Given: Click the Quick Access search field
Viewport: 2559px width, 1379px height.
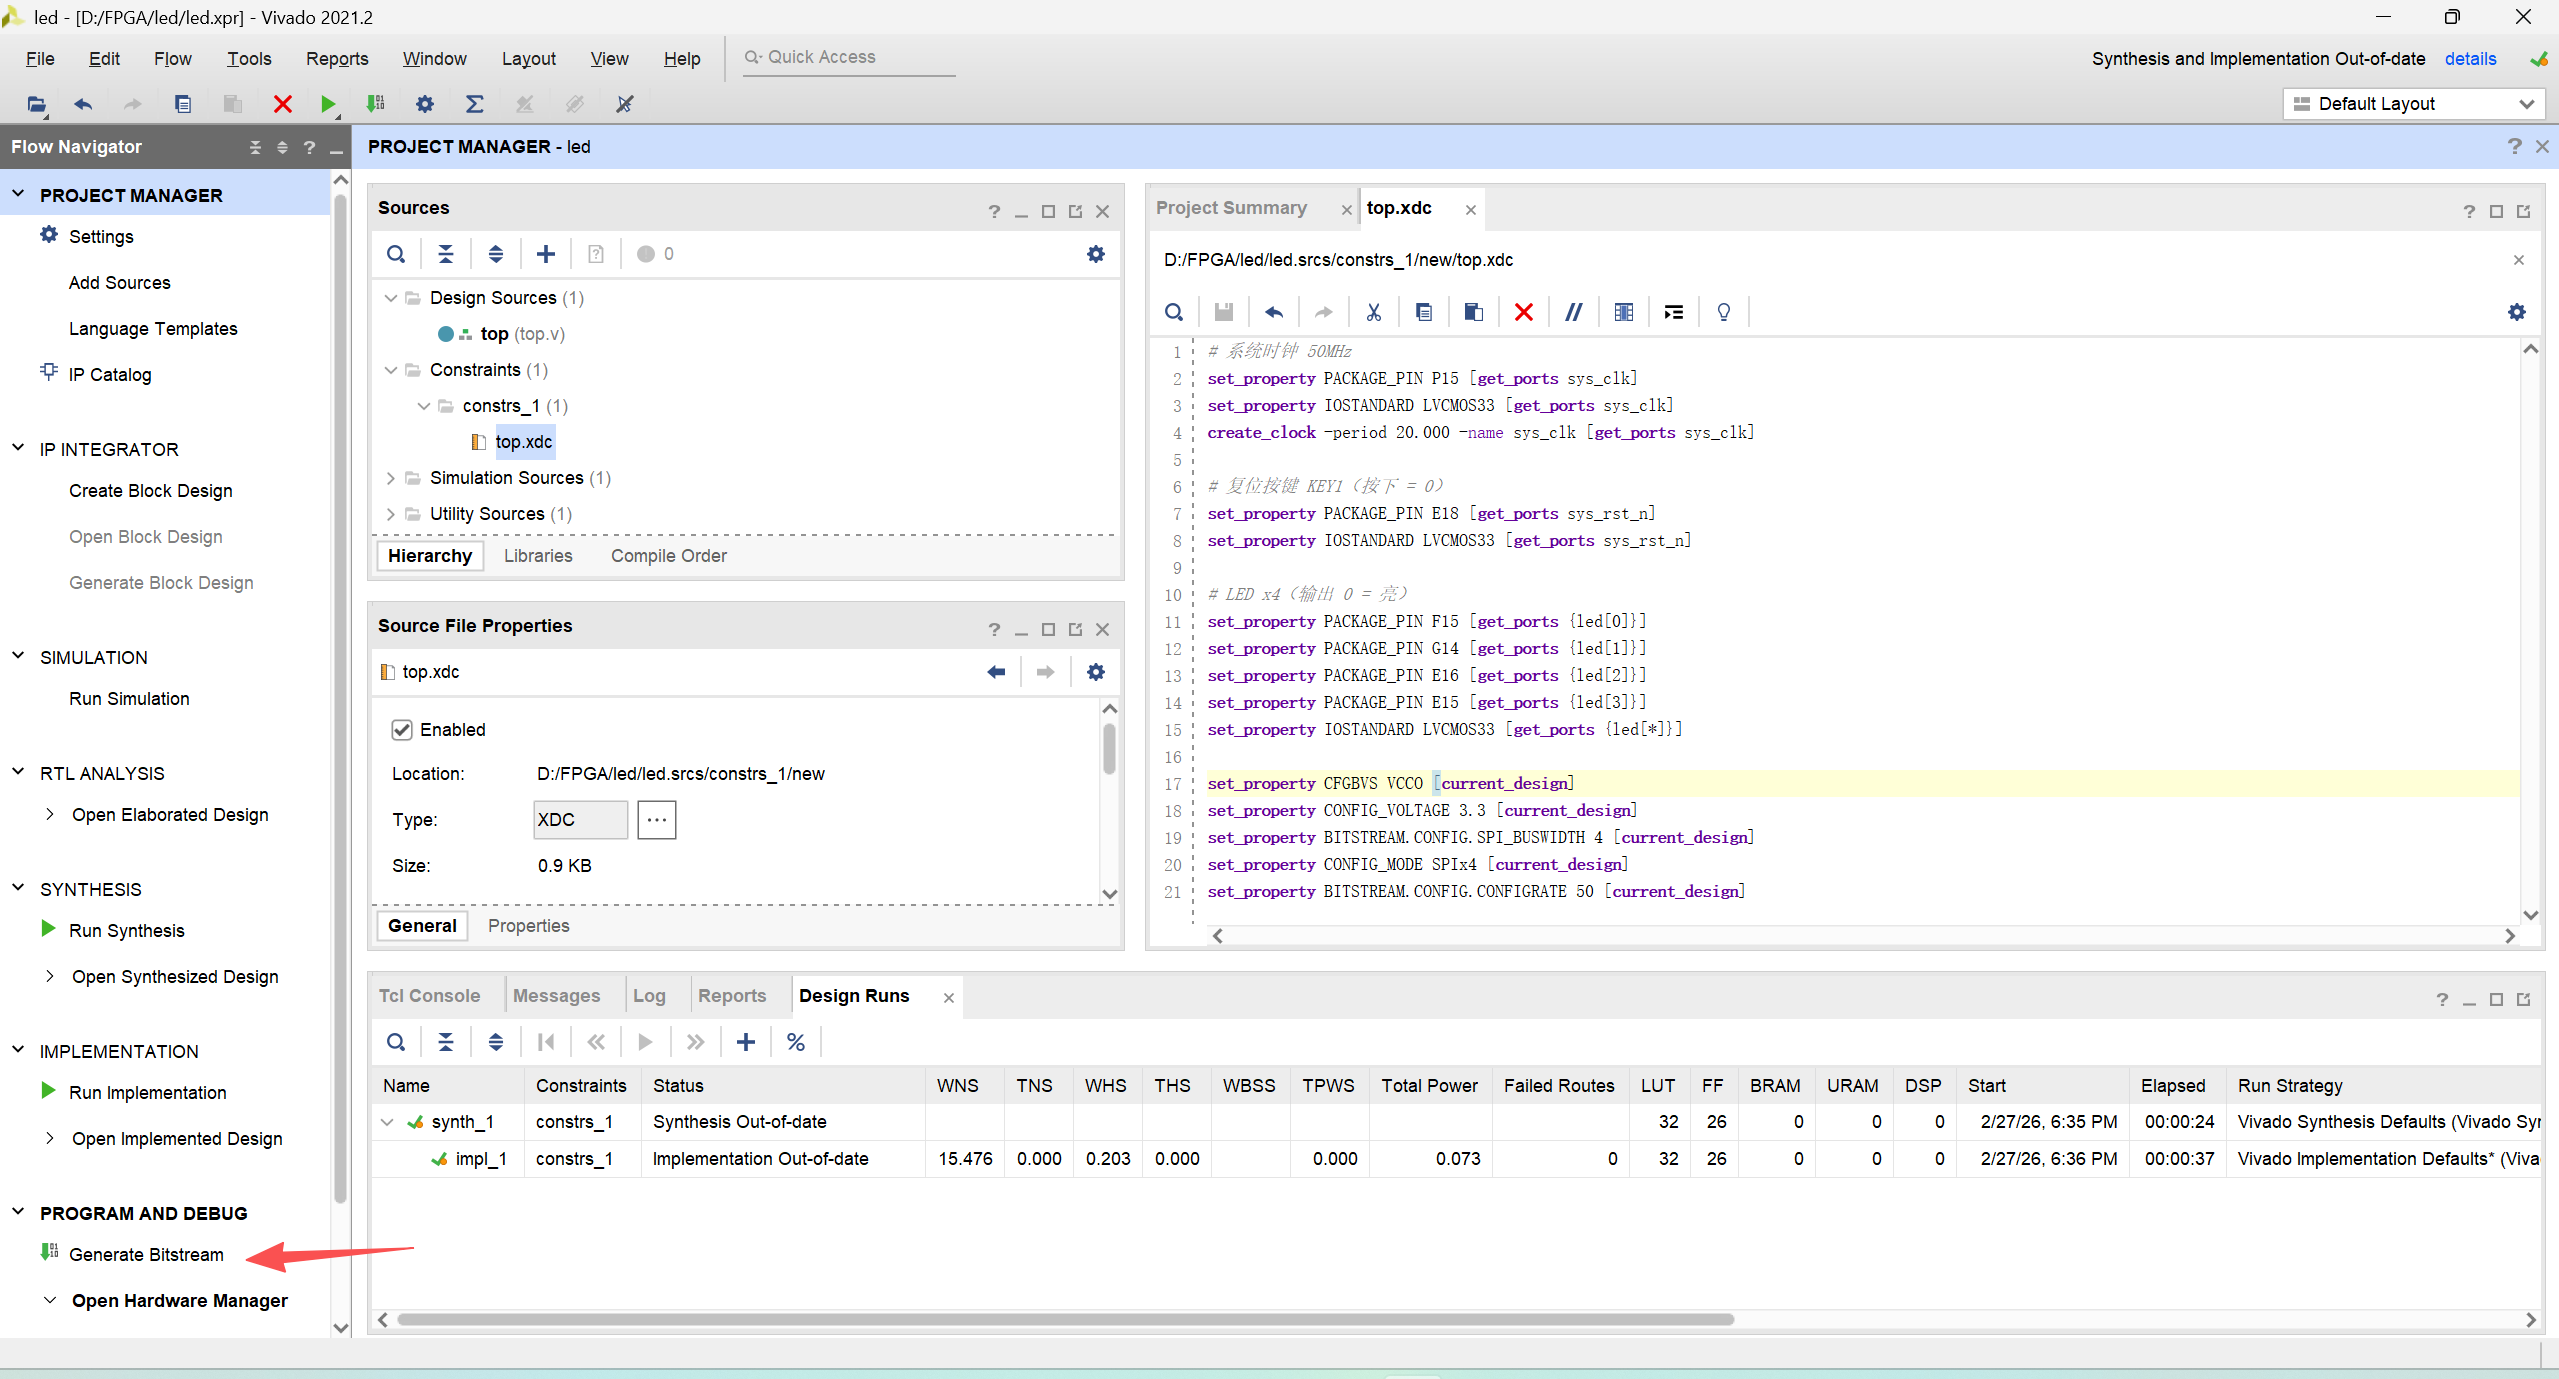Looking at the screenshot, I should point(850,57).
